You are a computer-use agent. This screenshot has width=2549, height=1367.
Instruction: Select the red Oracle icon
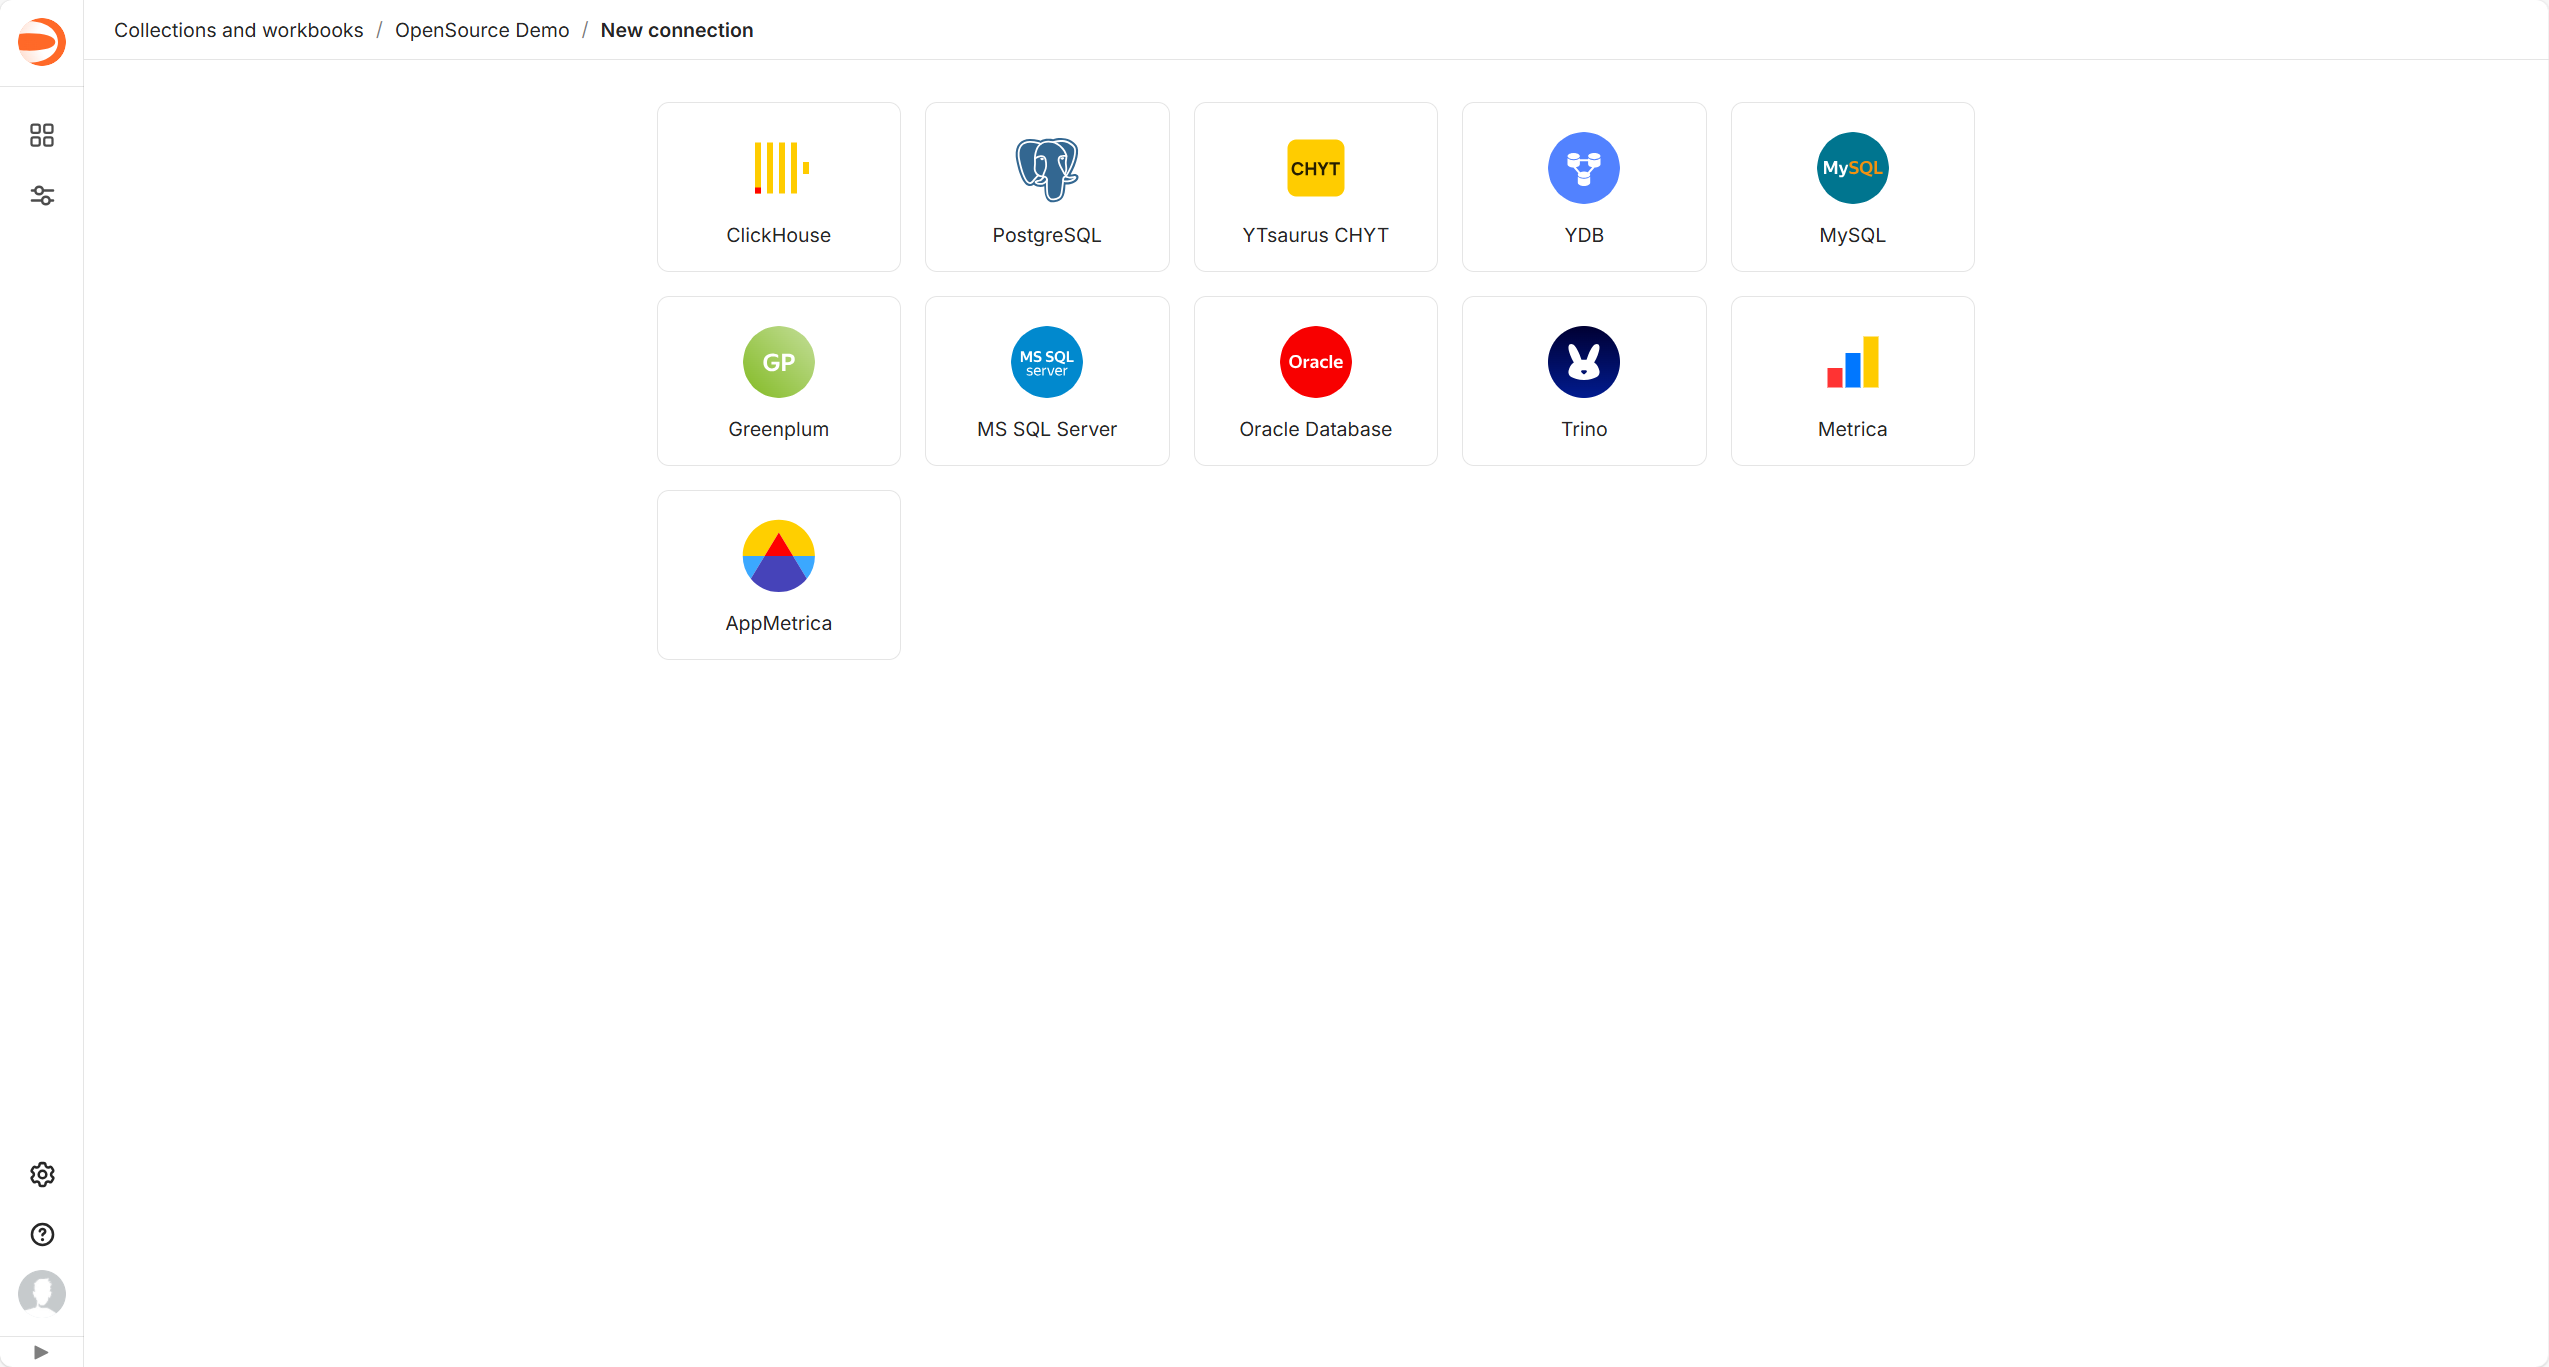[x=1315, y=362]
